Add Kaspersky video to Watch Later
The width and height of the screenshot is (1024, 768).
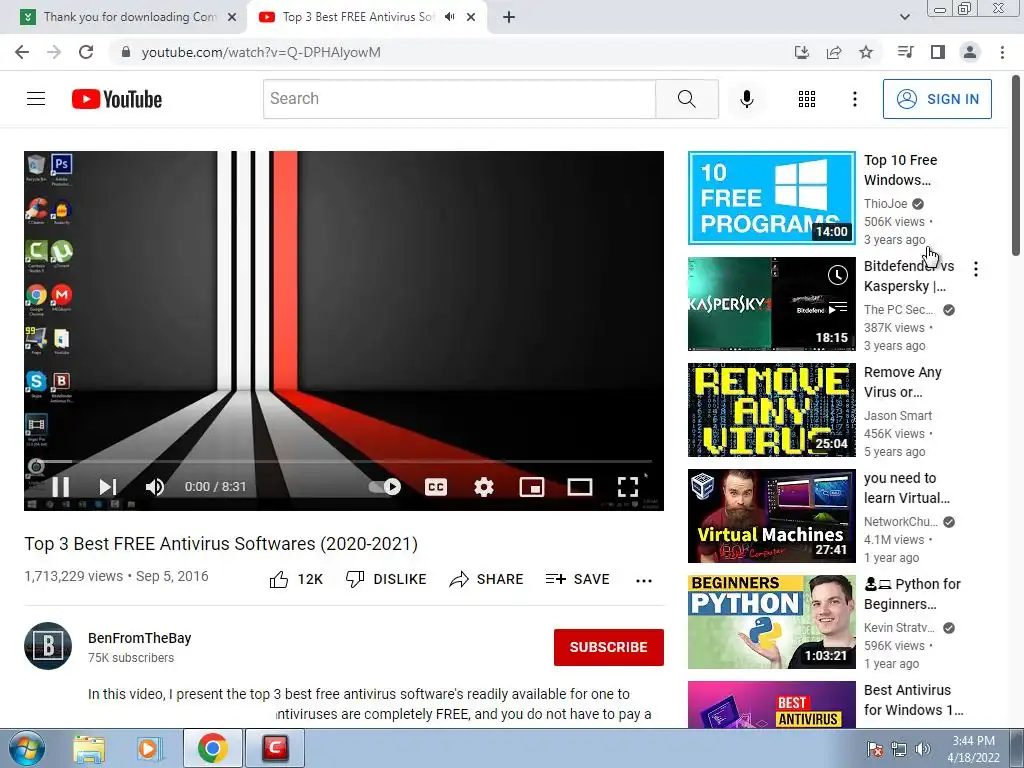tap(838, 275)
